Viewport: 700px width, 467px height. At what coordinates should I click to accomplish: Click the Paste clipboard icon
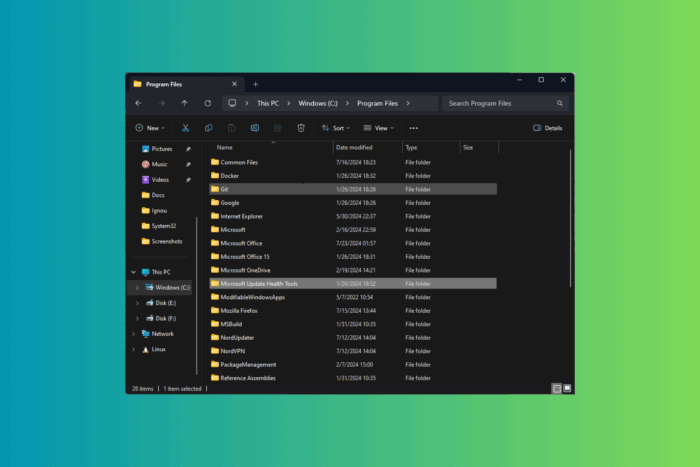(232, 128)
